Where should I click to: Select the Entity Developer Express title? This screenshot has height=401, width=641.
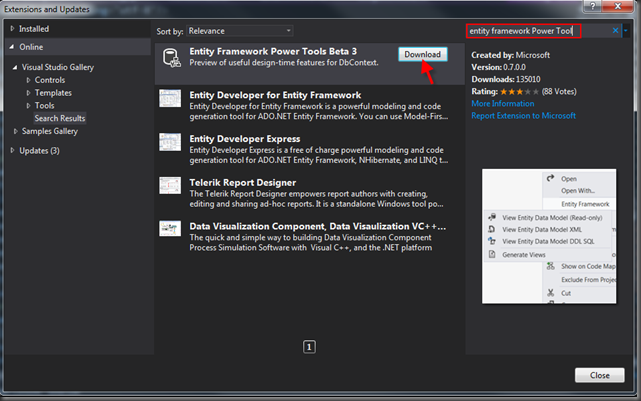244,139
